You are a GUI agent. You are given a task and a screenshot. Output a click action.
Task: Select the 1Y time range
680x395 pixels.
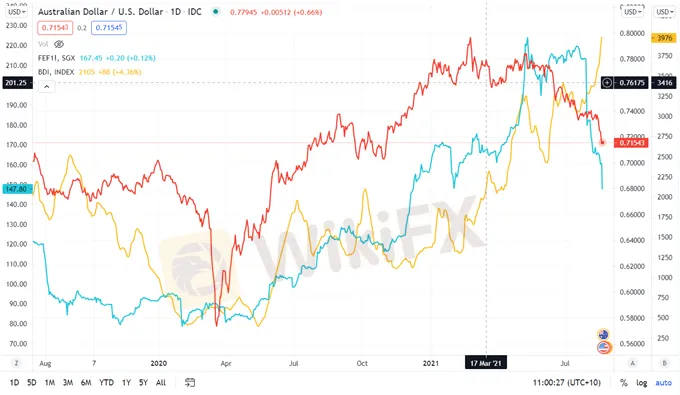click(126, 382)
